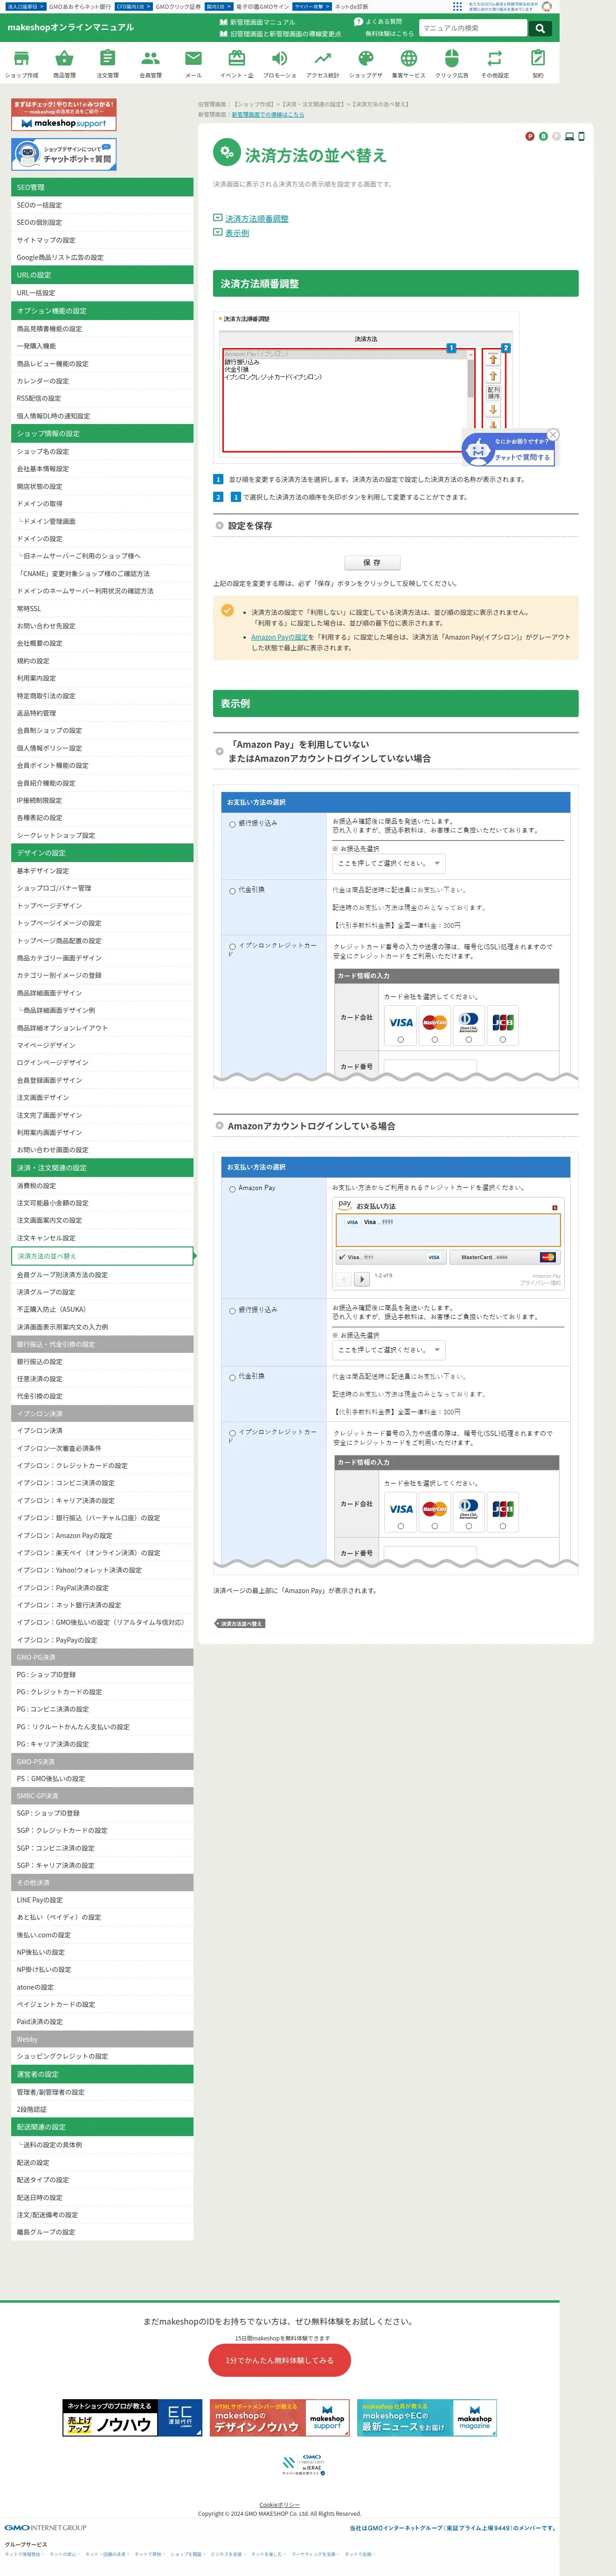Viewport: 616px width, 2576px height.
Task: Open the 最新ニュース makeshop magazine banner
Action: [427, 2418]
